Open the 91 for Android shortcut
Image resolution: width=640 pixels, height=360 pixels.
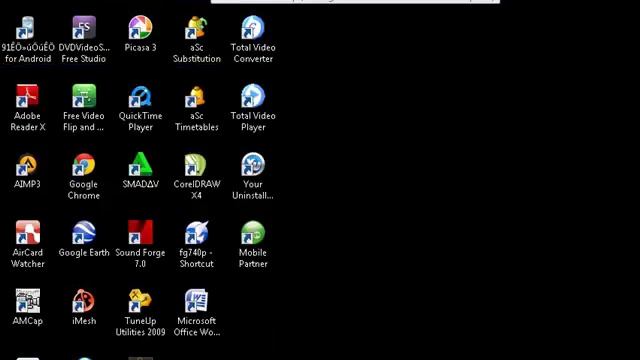click(27, 28)
